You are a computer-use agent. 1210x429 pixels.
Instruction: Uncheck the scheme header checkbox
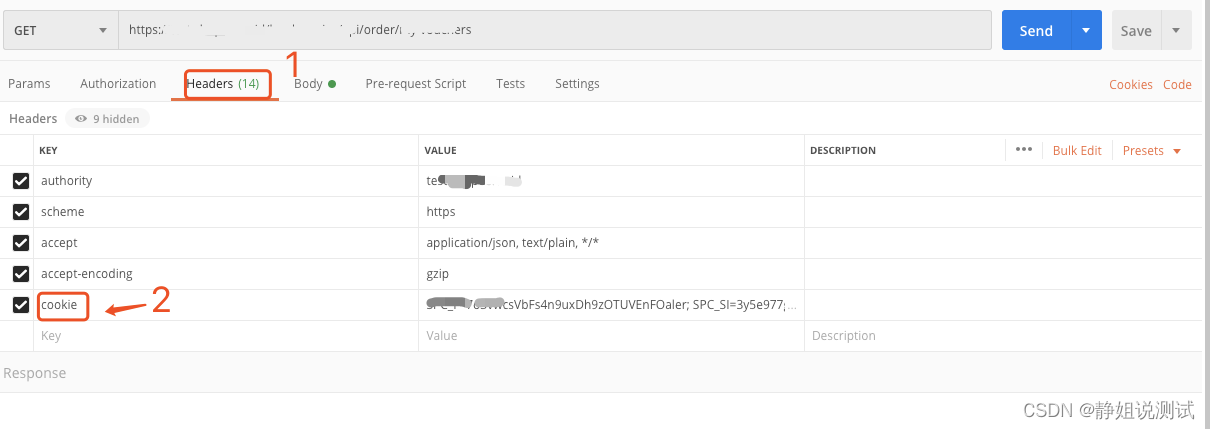tap(20, 212)
